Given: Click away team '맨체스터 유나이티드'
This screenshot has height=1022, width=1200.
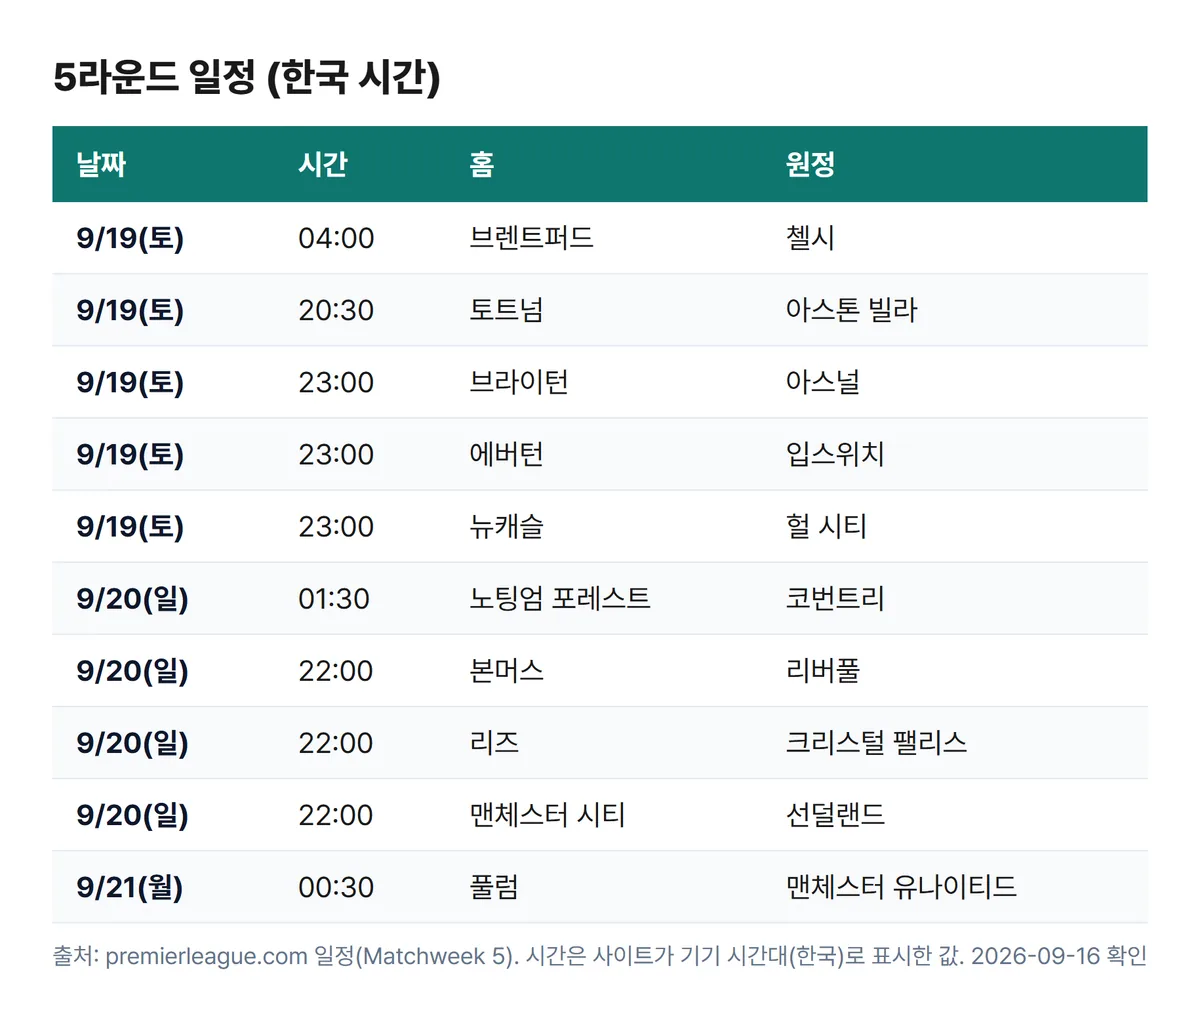Looking at the screenshot, I should pyautogui.click(x=901, y=886).
